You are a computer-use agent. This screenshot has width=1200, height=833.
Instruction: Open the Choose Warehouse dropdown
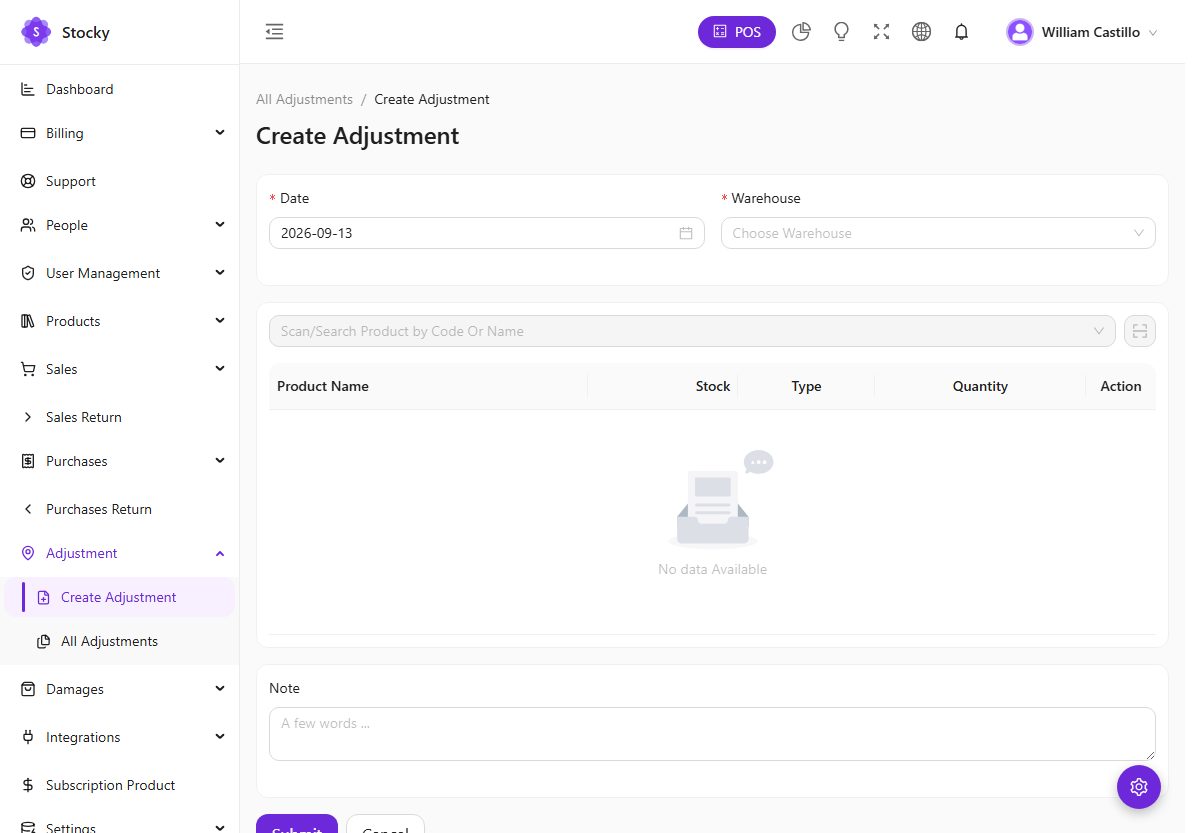[x=938, y=233]
